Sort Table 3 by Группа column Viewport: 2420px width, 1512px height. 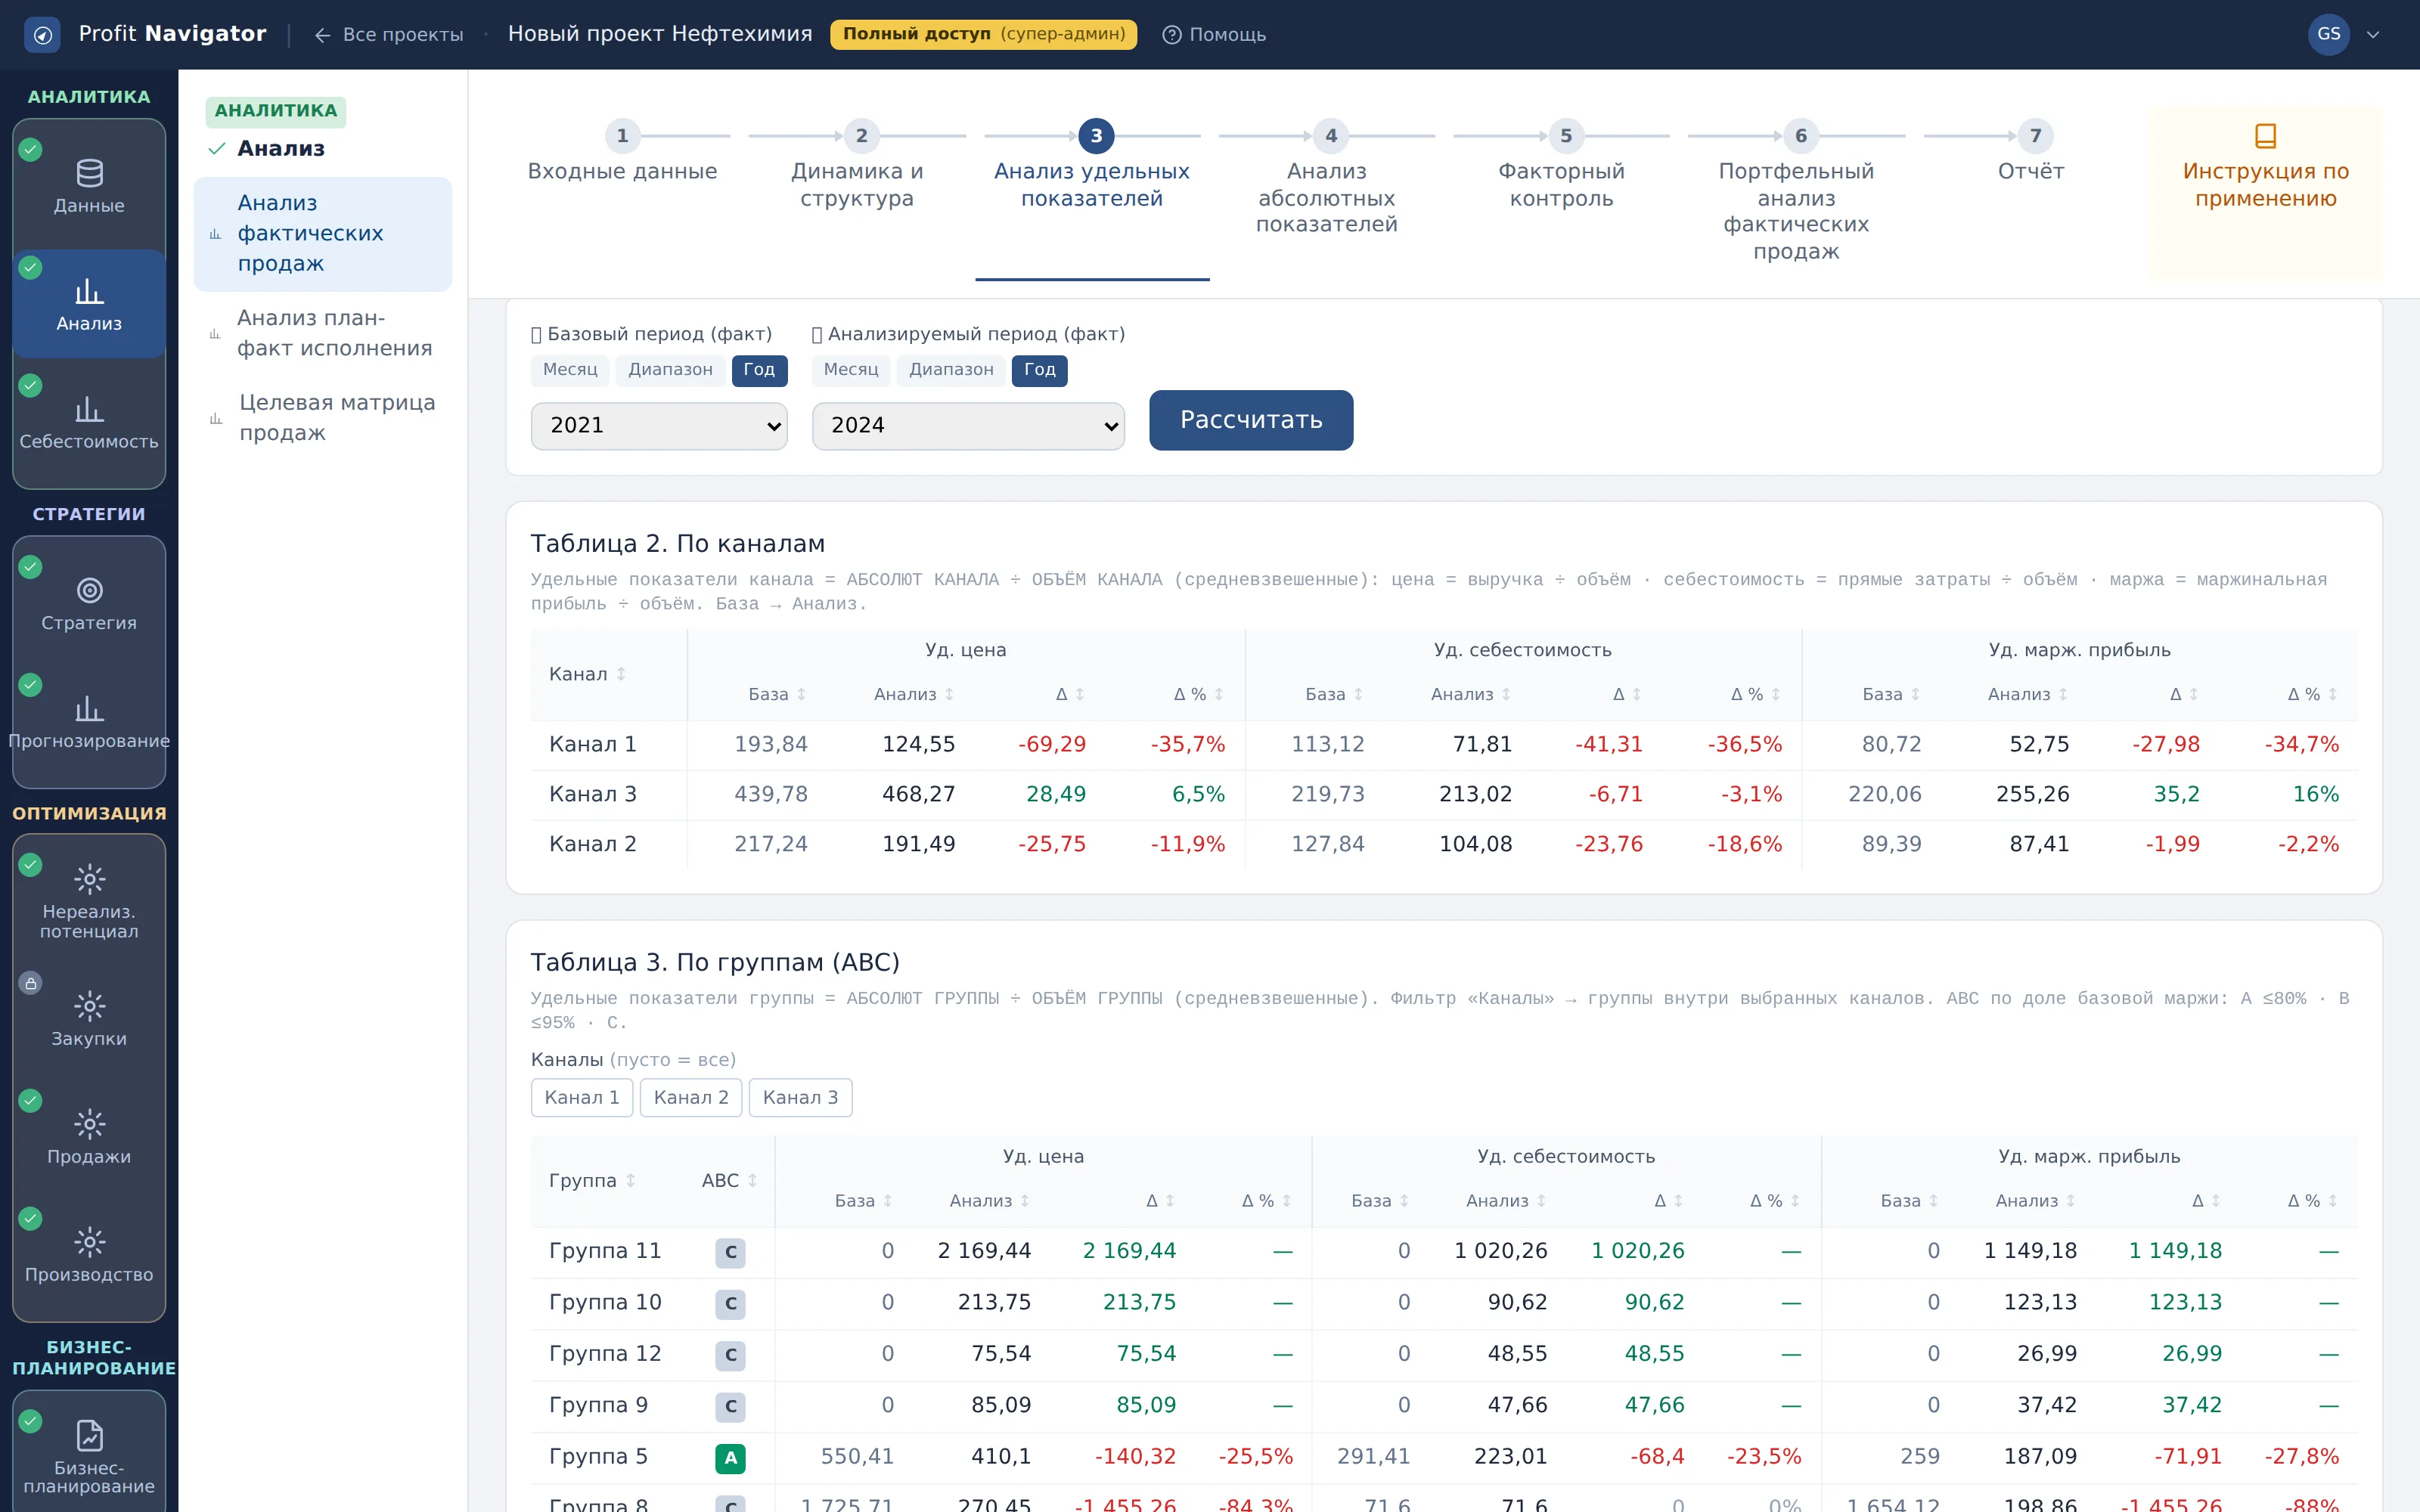pos(592,1180)
